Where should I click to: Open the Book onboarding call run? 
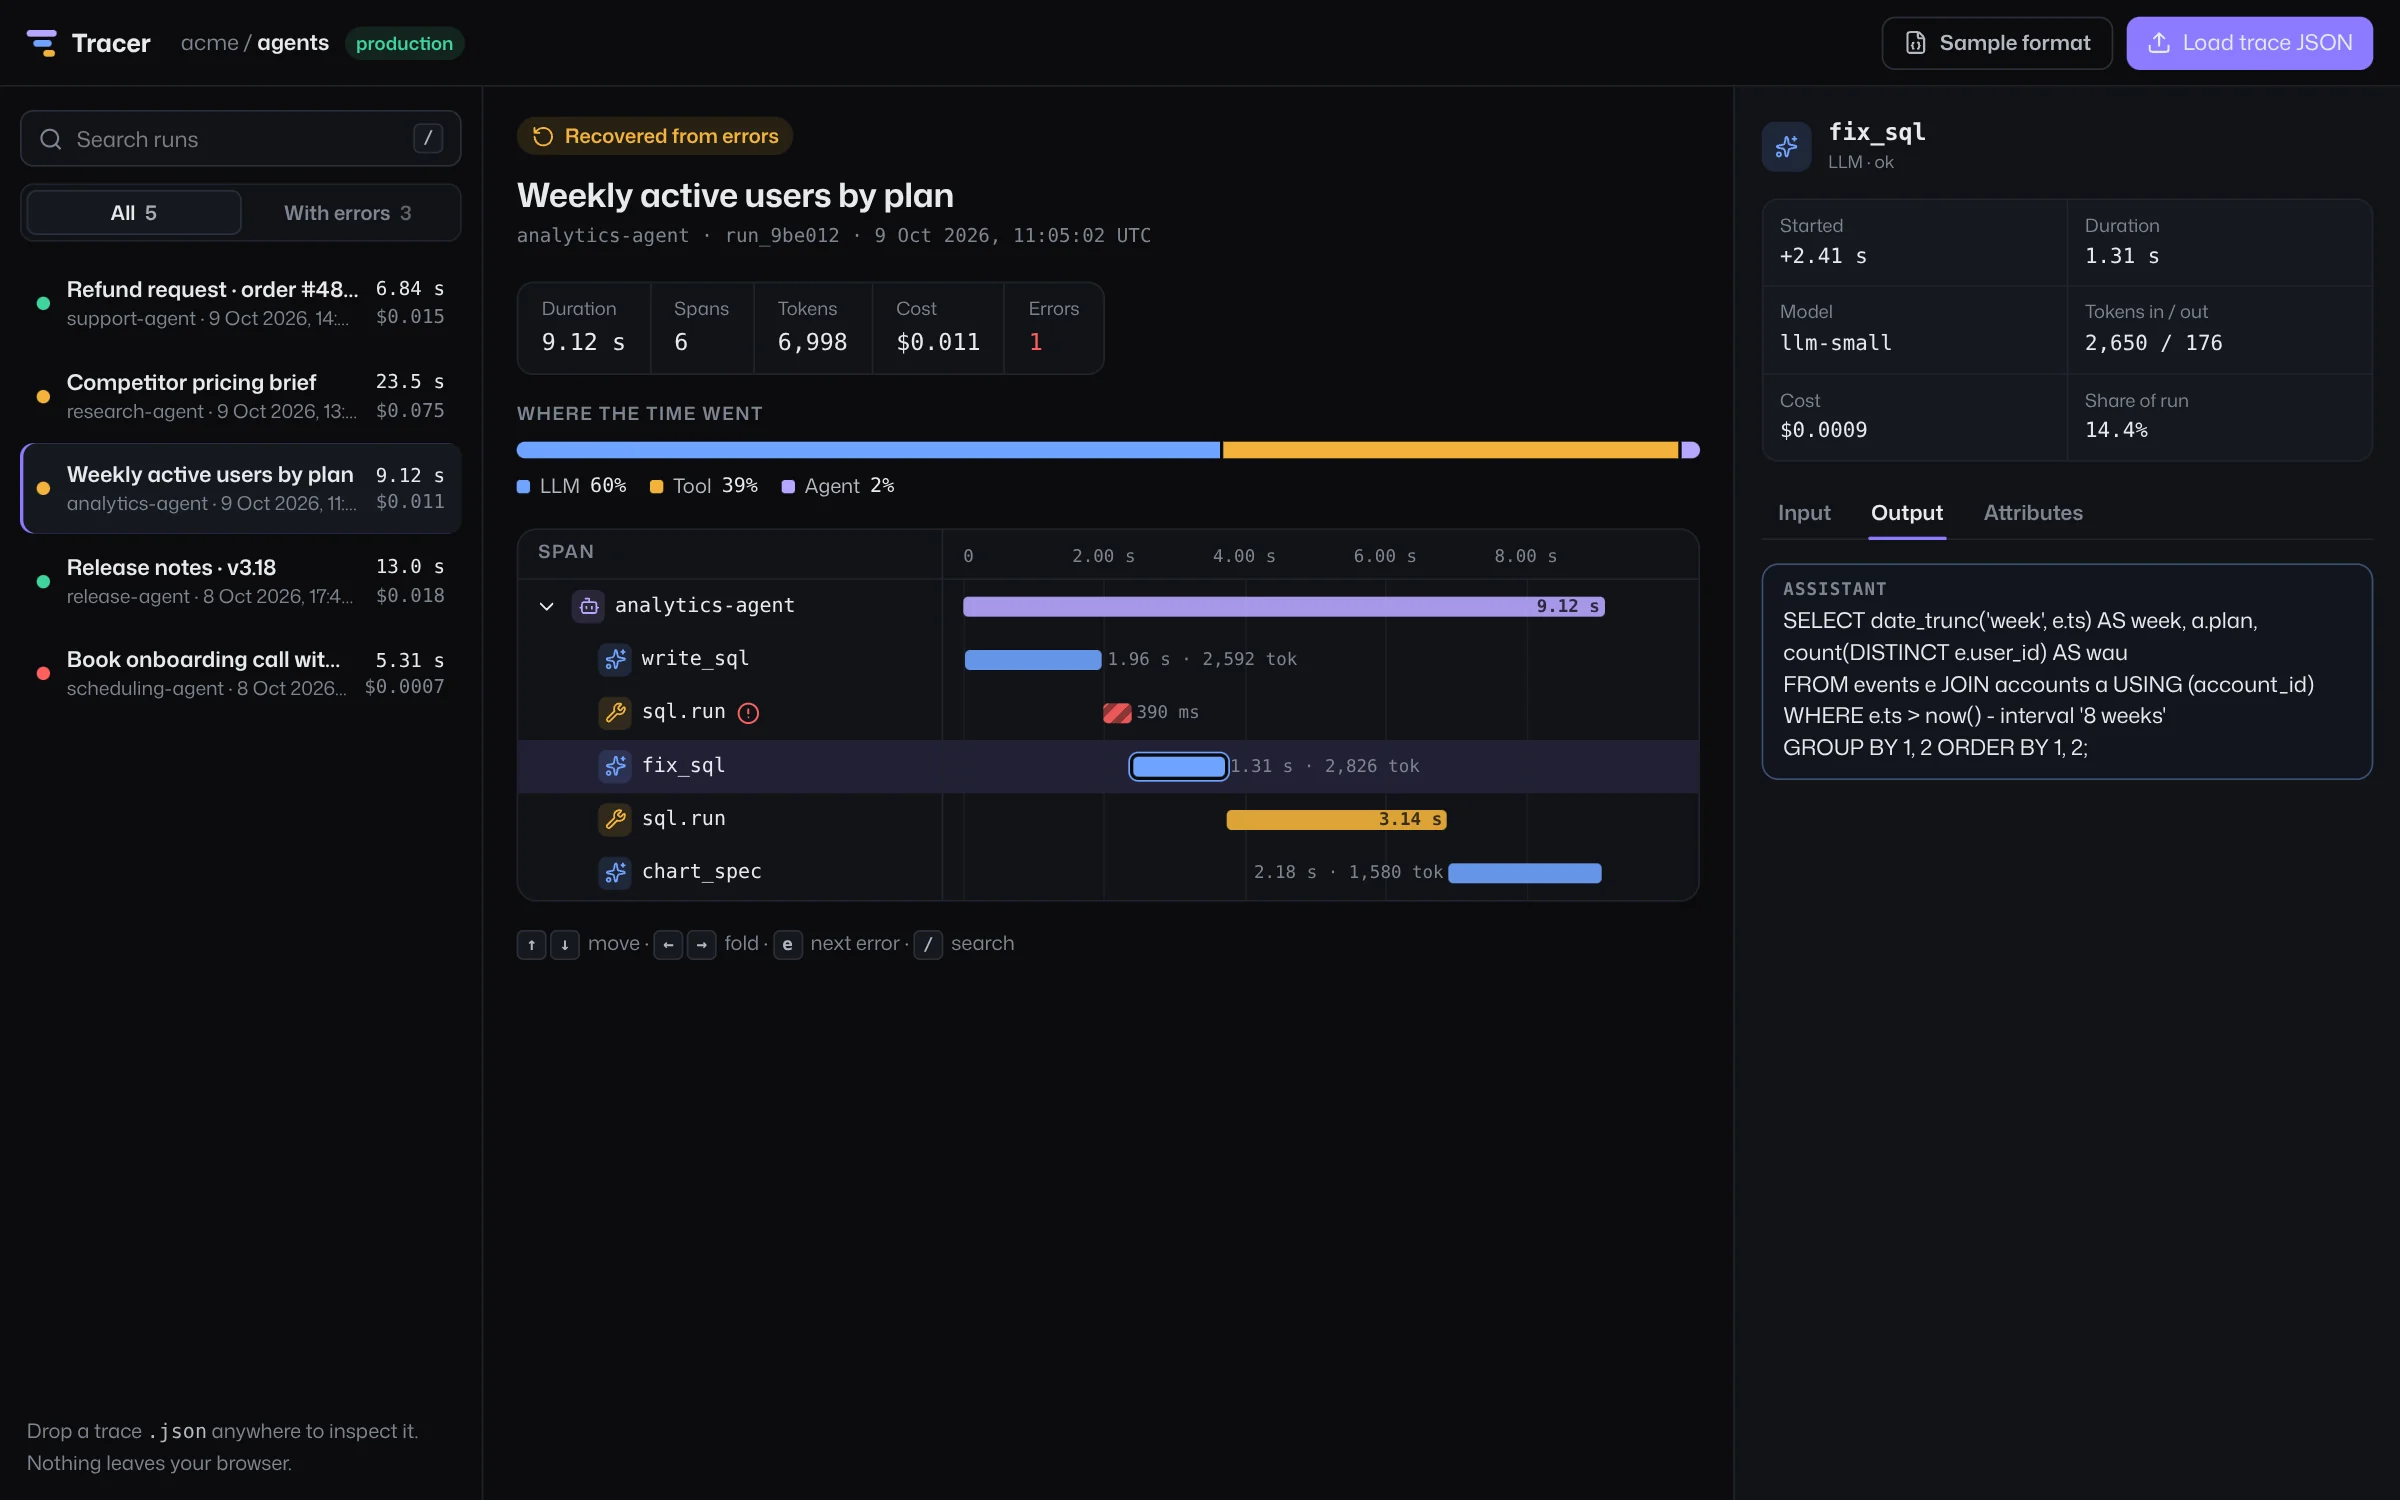(x=241, y=674)
